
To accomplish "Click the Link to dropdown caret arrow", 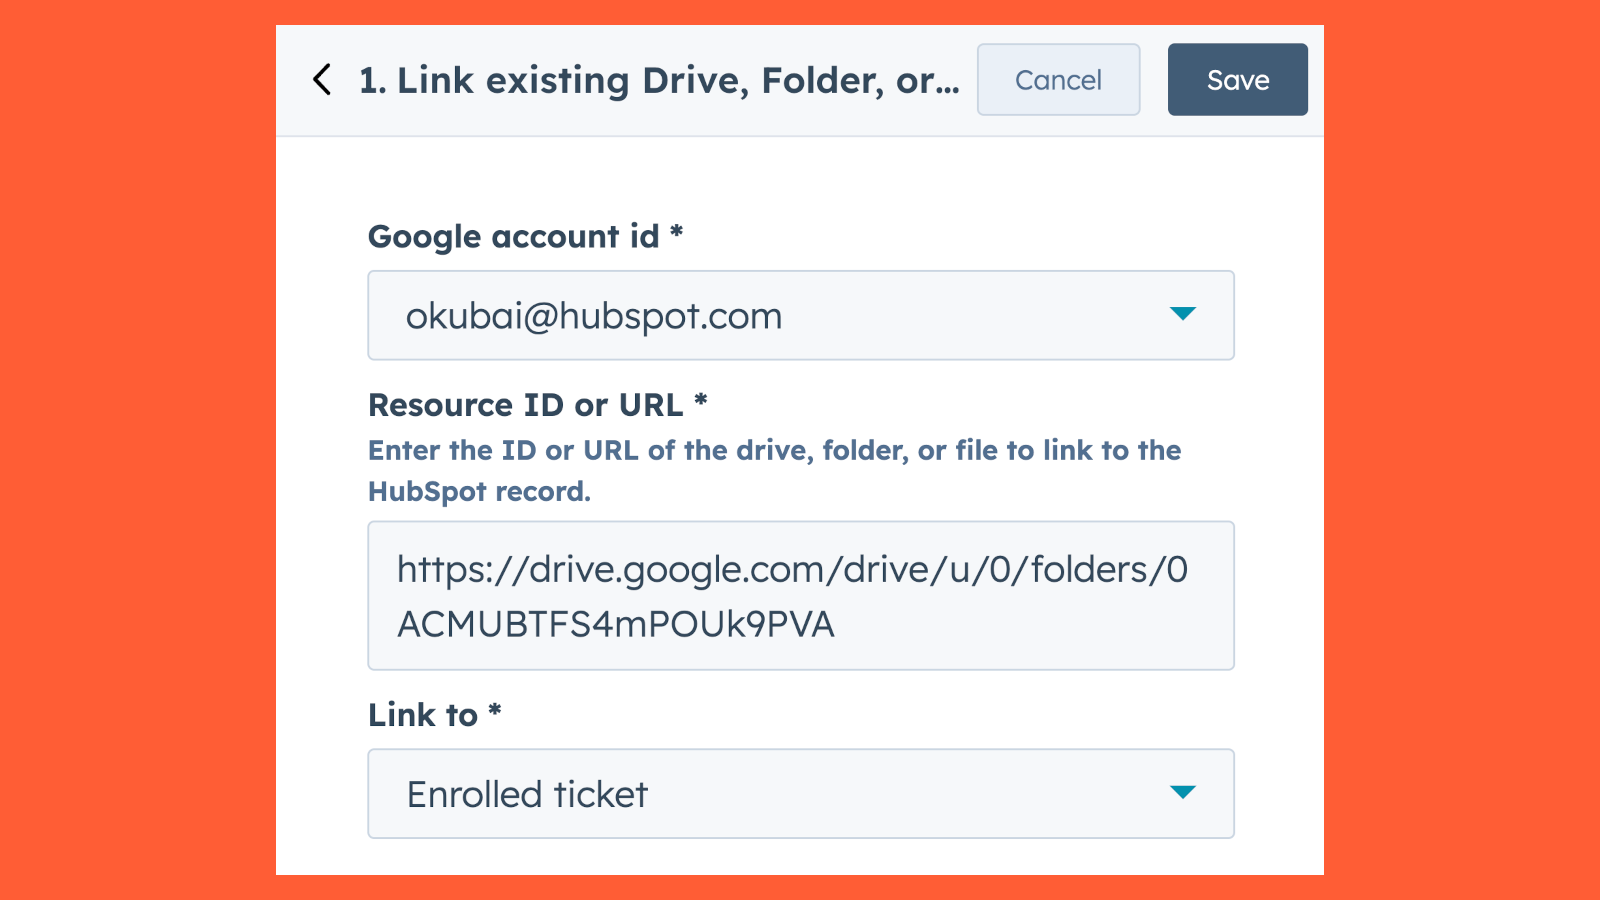I will pos(1182,792).
